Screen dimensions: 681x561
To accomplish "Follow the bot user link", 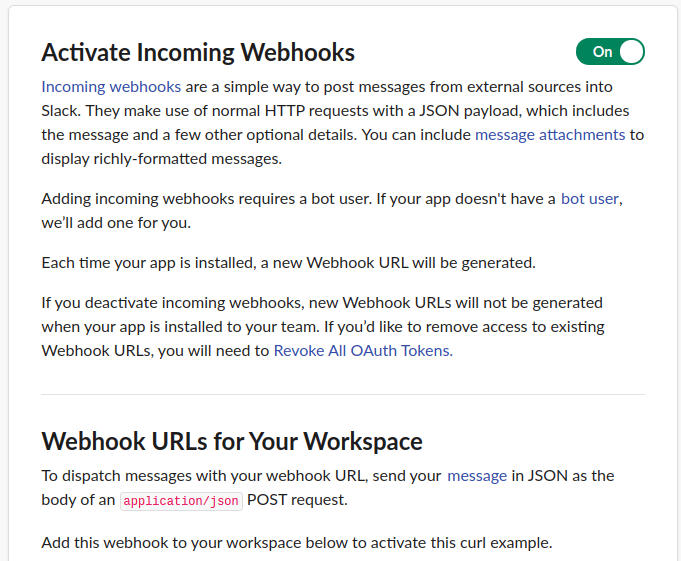I will coord(590,199).
